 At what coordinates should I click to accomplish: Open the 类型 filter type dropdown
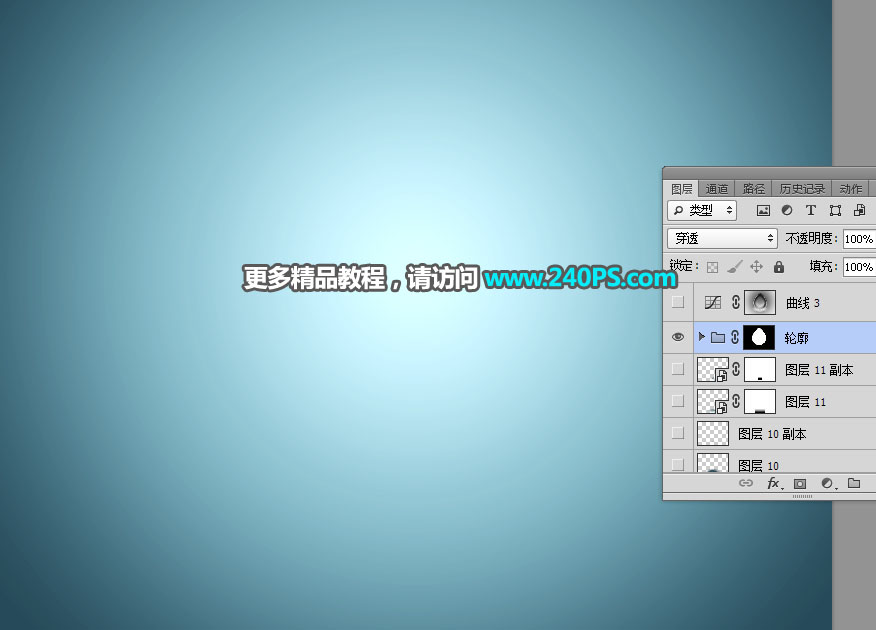pos(702,211)
